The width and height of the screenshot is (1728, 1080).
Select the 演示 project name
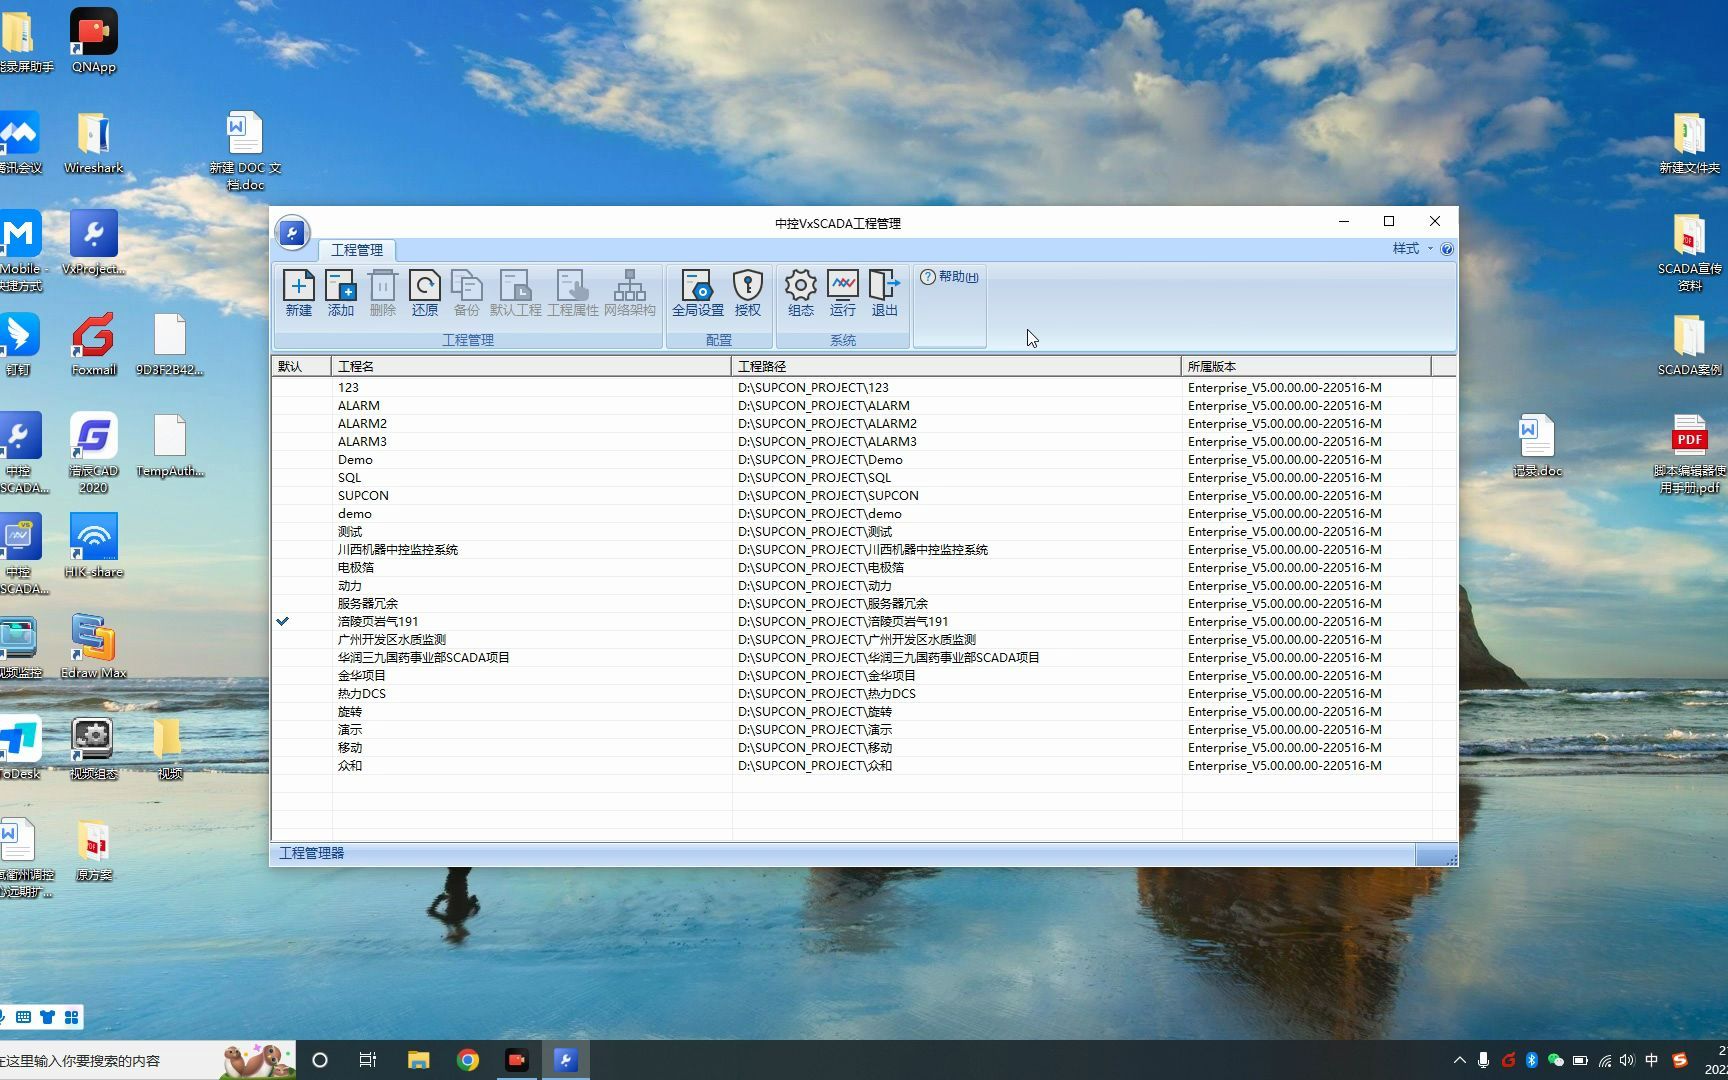350,729
